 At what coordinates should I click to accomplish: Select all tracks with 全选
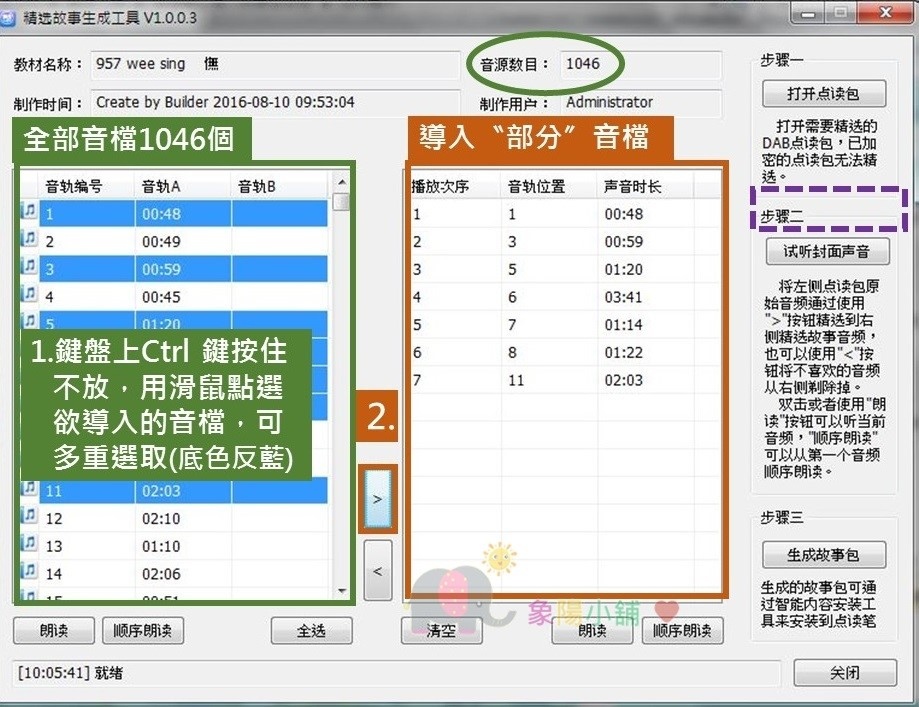tap(311, 631)
